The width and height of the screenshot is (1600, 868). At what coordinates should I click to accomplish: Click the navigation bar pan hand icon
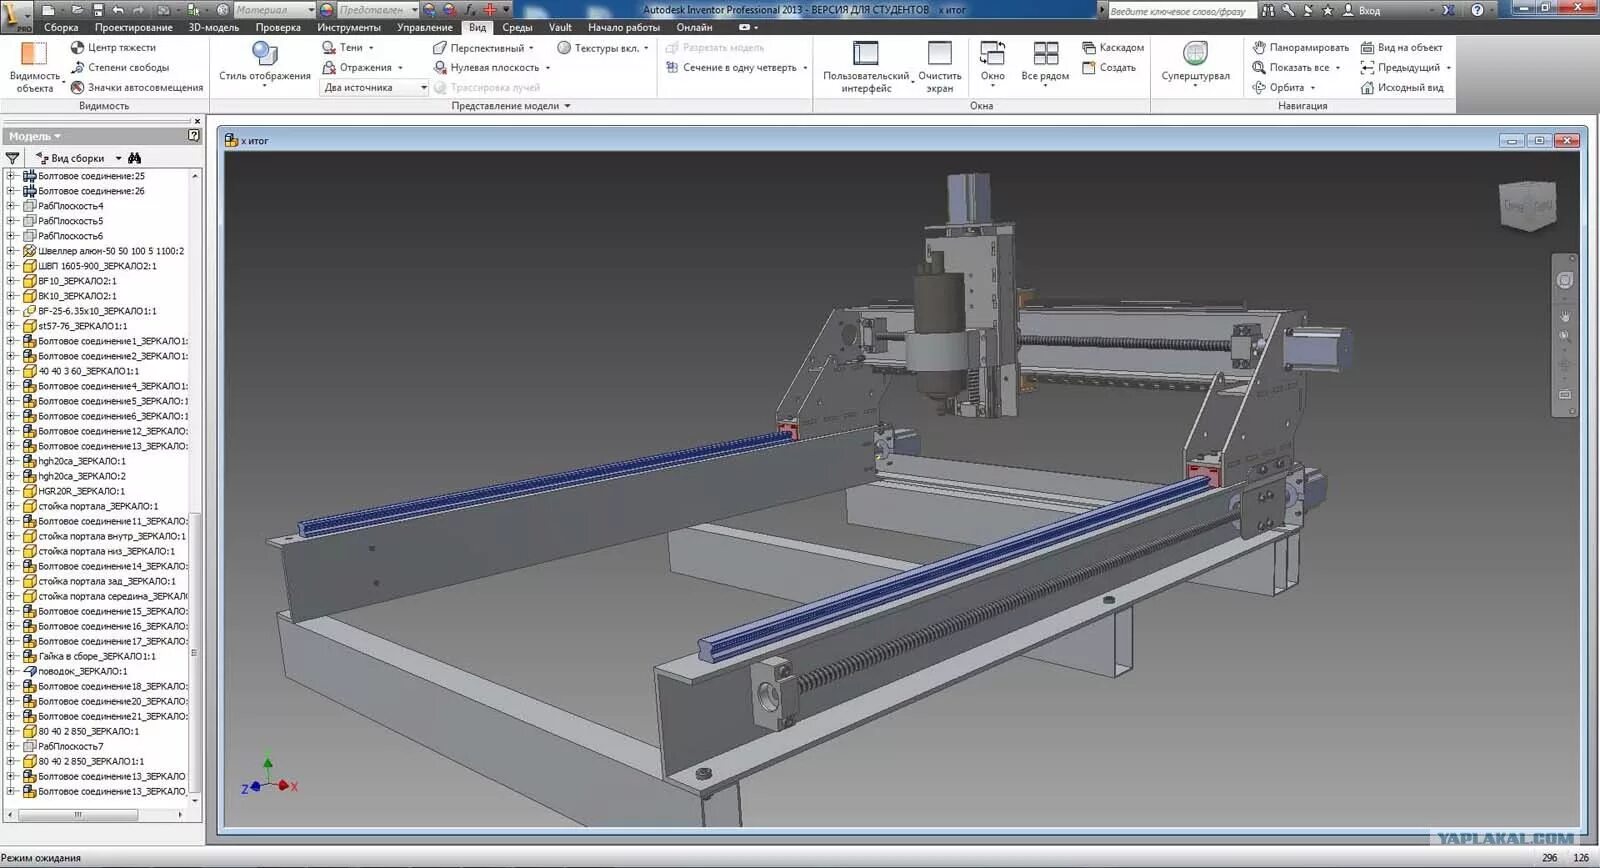click(x=1565, y=316)
